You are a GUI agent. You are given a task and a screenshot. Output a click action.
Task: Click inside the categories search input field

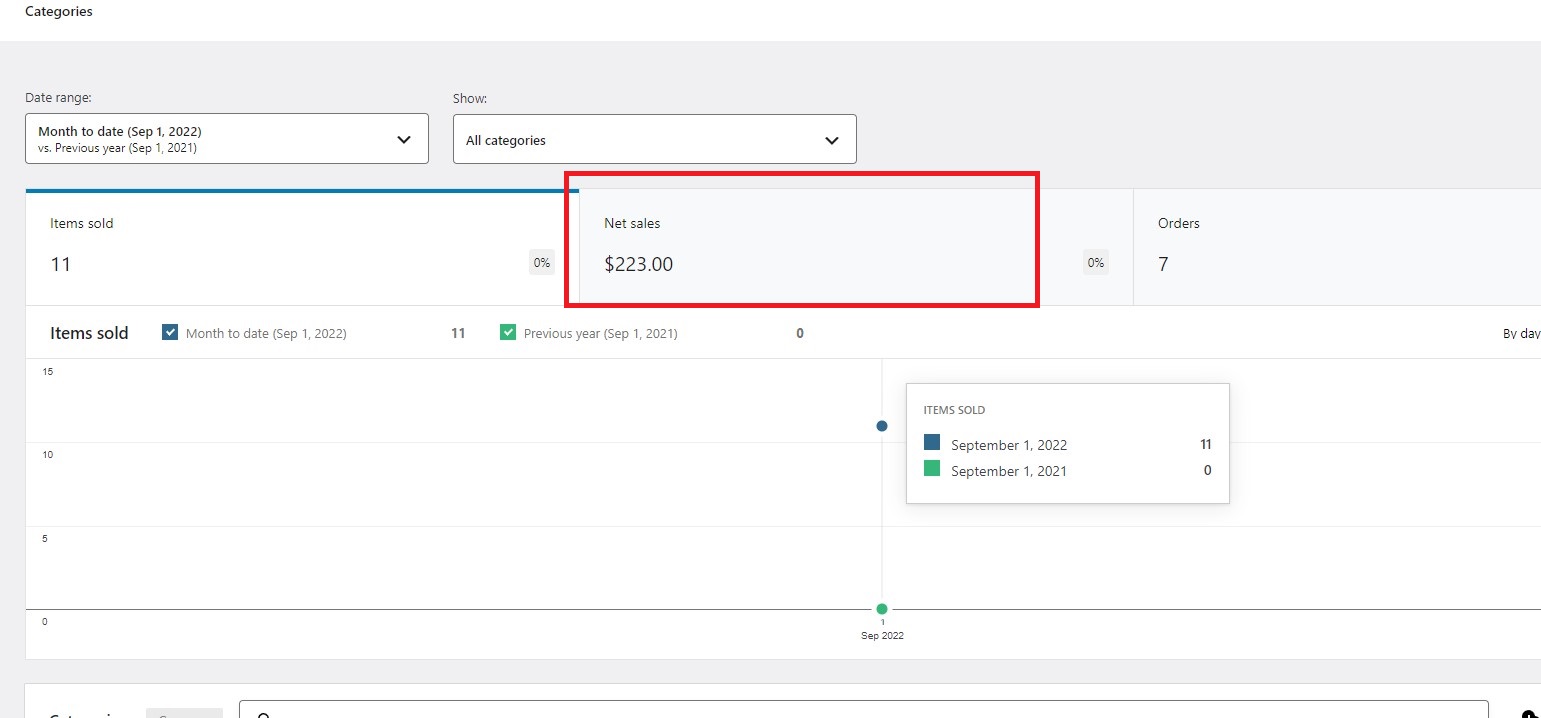click(700, 714)
